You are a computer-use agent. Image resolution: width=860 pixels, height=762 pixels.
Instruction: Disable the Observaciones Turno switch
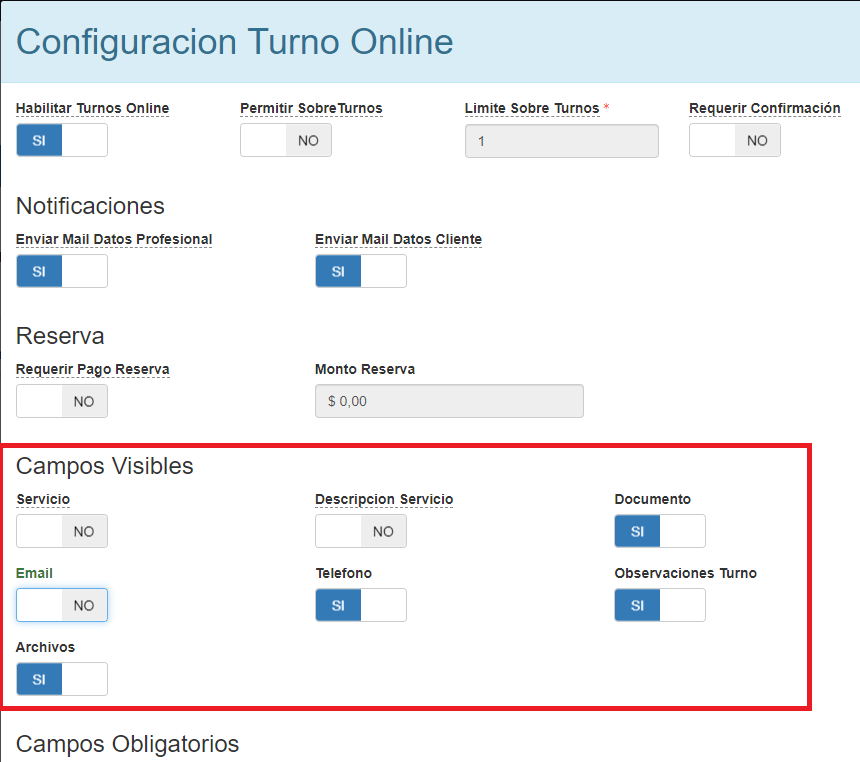[659, 605]
